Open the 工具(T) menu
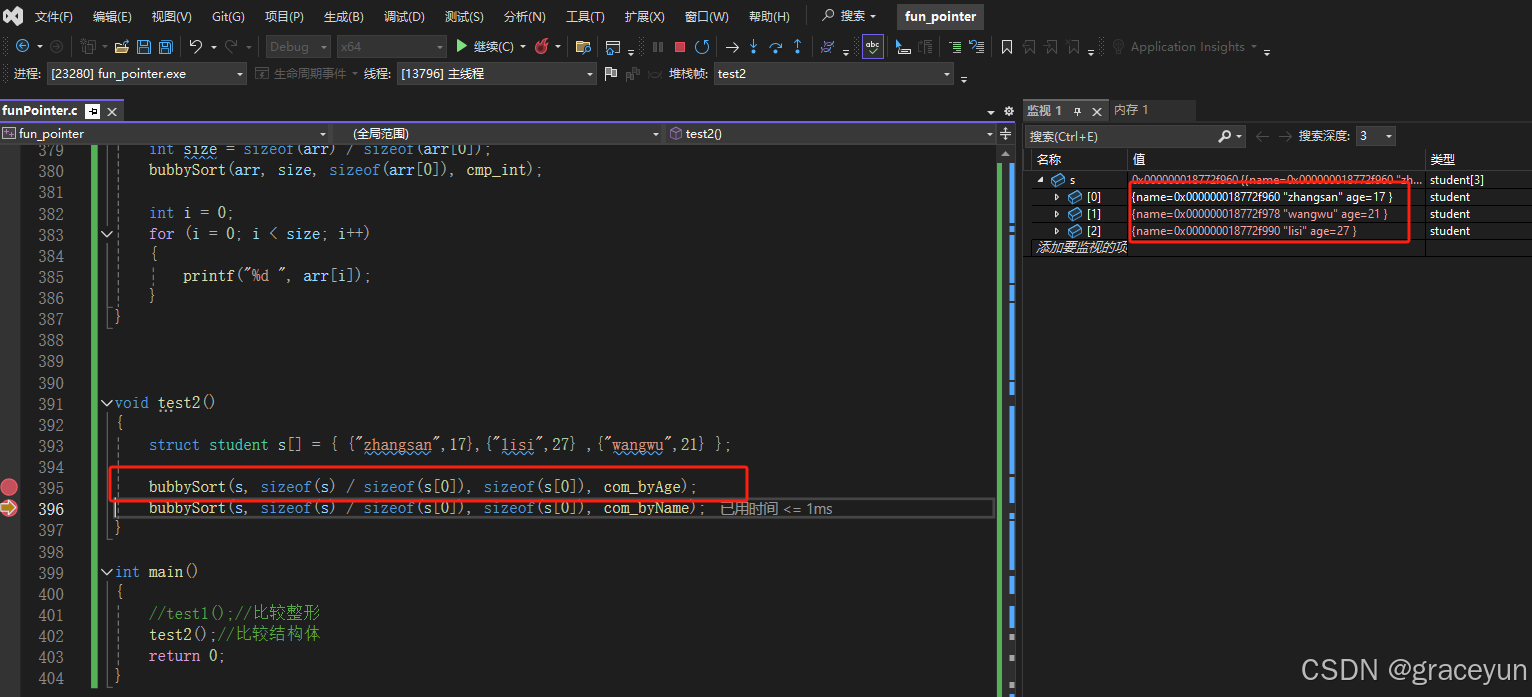 click(585, 17)
